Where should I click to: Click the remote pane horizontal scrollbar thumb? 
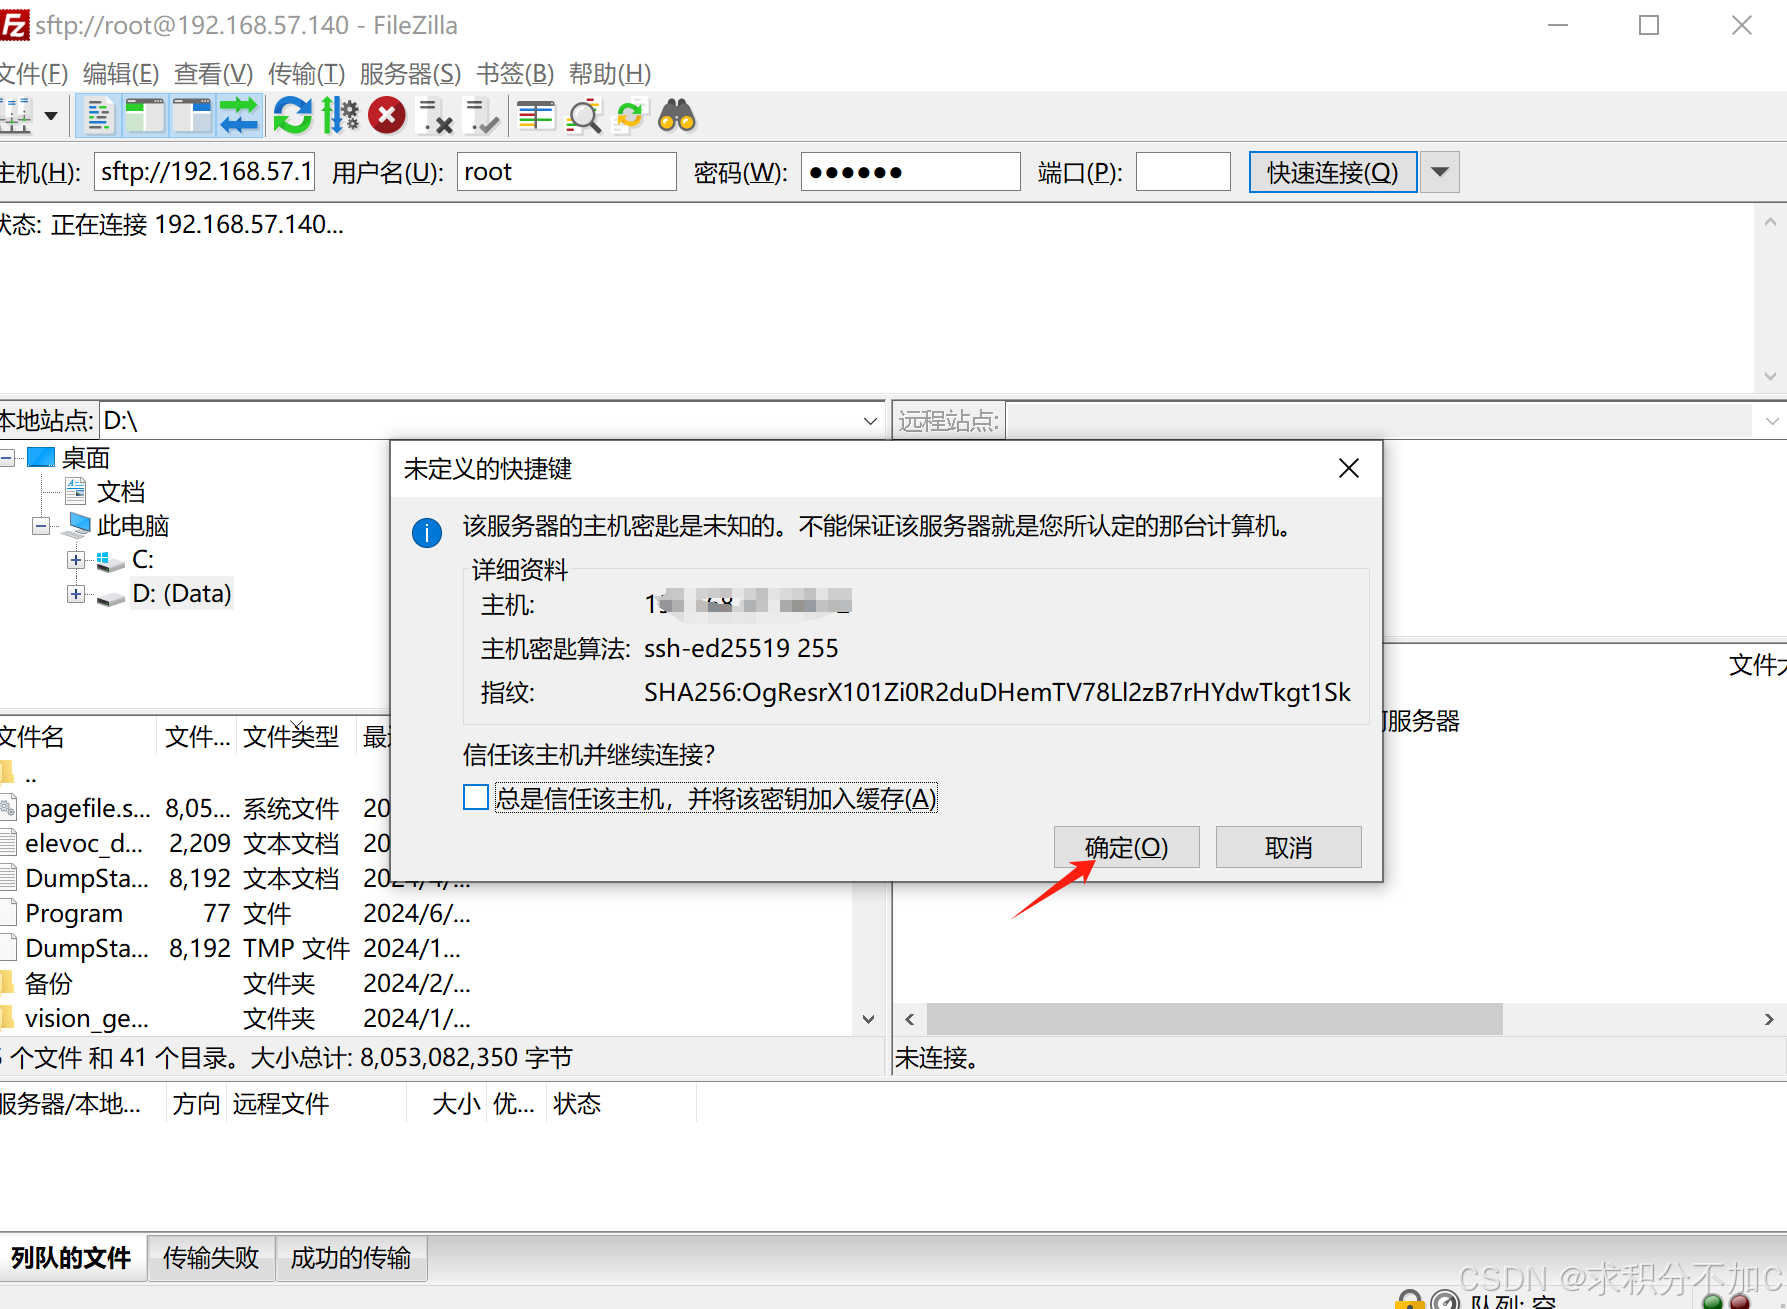coord(1215,1019)
